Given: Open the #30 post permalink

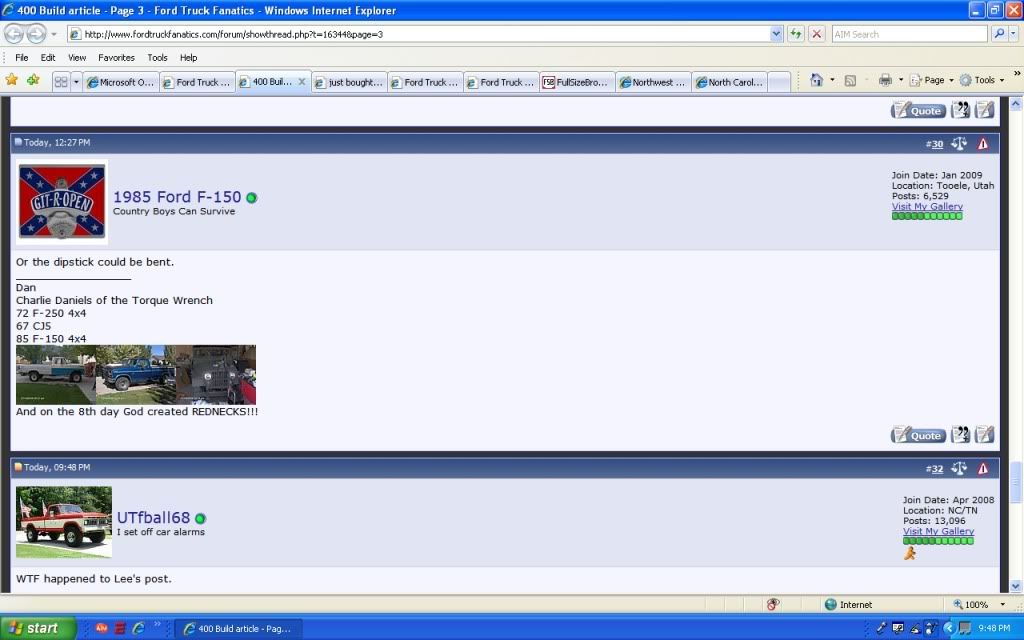Looking at the screenshot, I should point(937,144).
